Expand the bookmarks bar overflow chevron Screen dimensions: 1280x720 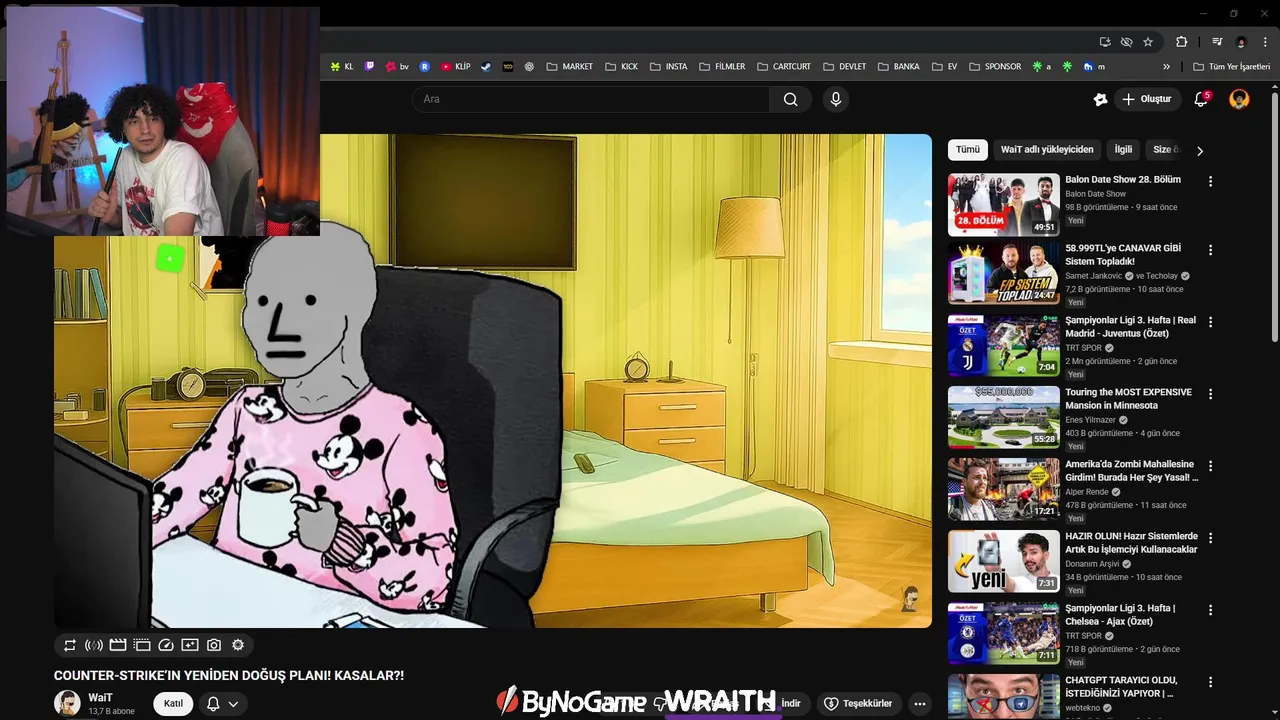pos(1166,67)
